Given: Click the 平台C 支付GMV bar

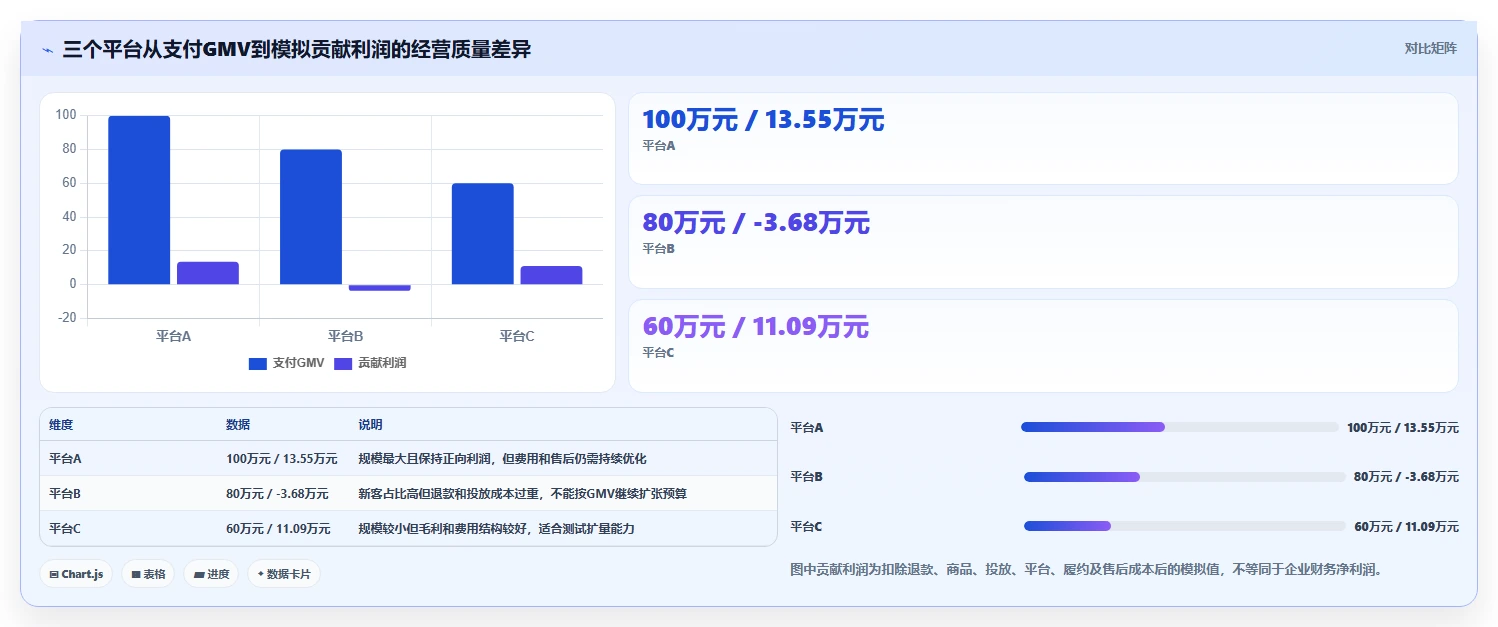Looking at the screenshot, I should click(x=483, y=234).
